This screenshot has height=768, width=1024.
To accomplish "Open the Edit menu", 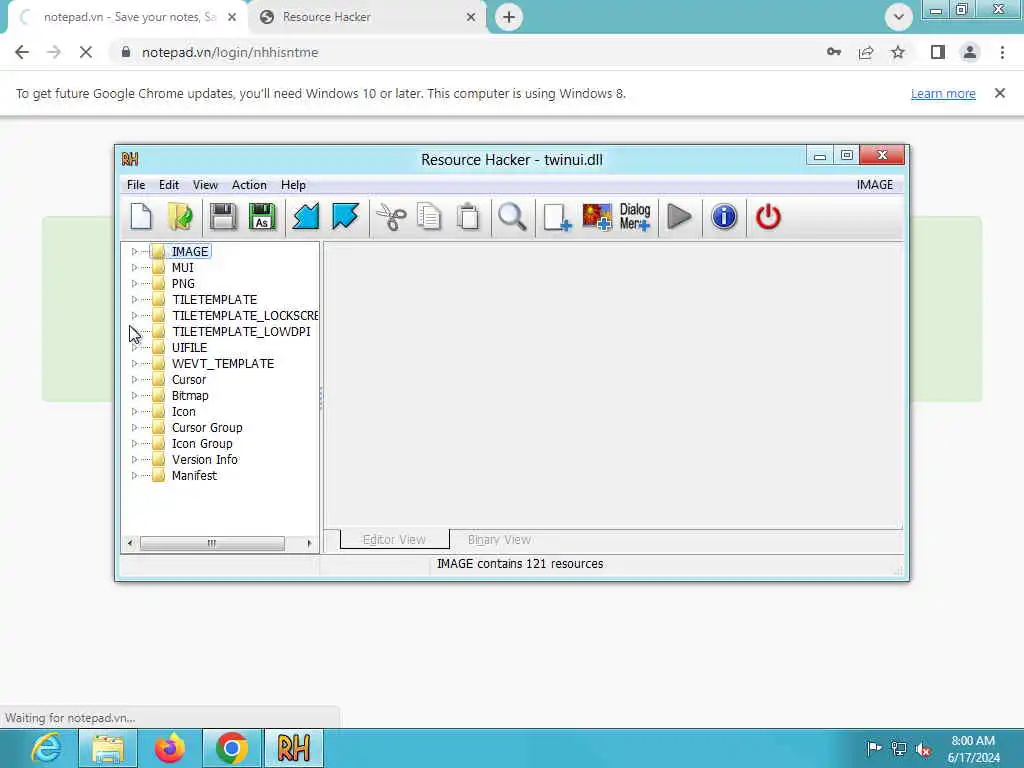I will (168, 185).
